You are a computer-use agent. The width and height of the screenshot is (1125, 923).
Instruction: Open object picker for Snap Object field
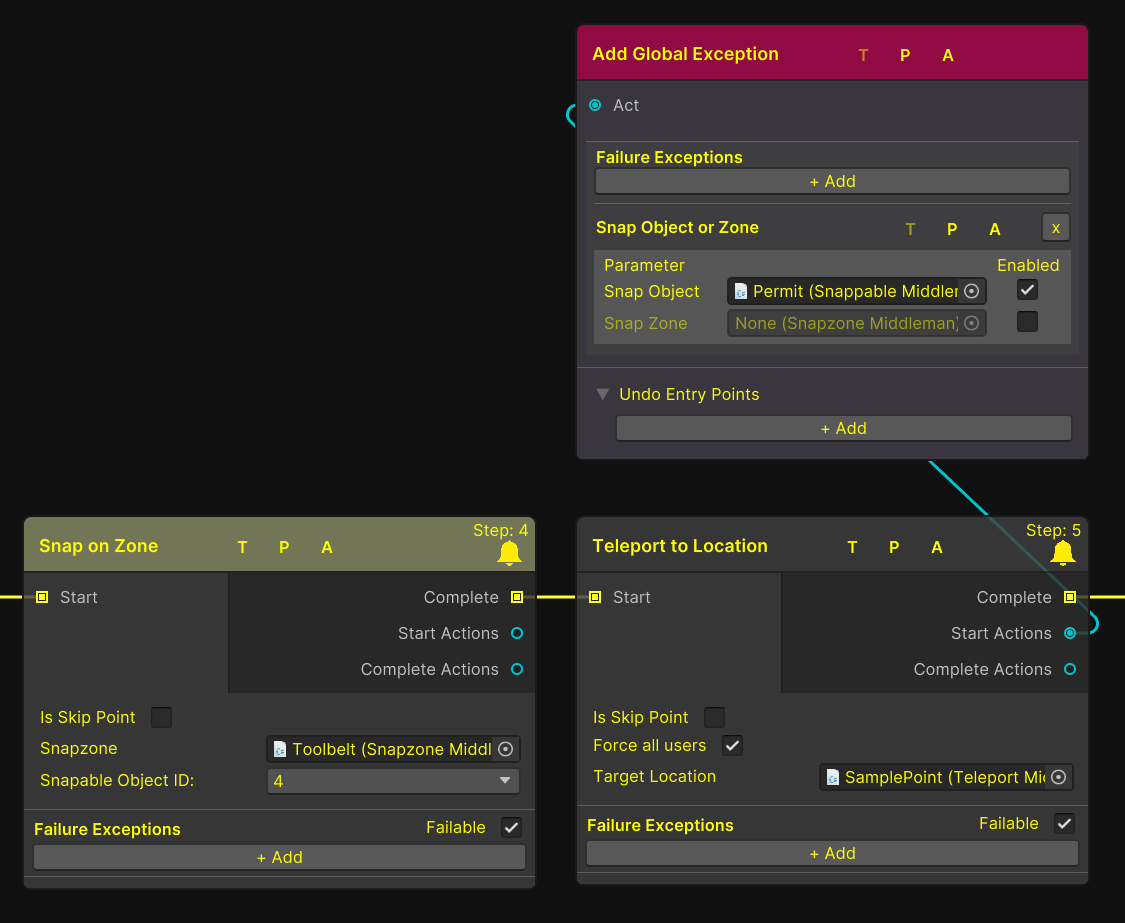pyautogui.click(x=971, y=291)
